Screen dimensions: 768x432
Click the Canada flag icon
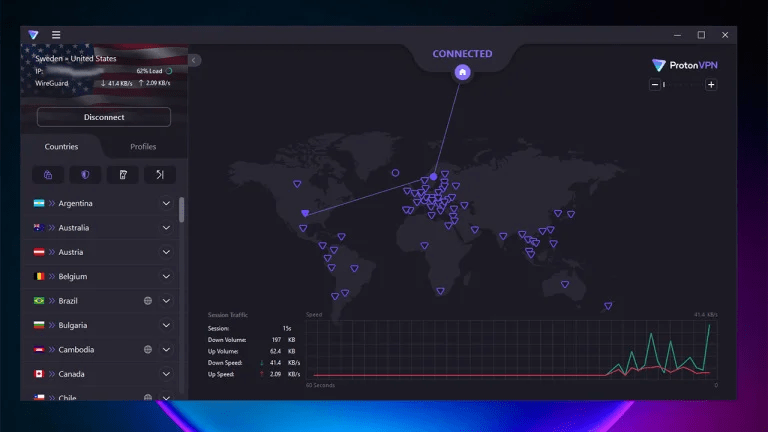pos(39,374)
